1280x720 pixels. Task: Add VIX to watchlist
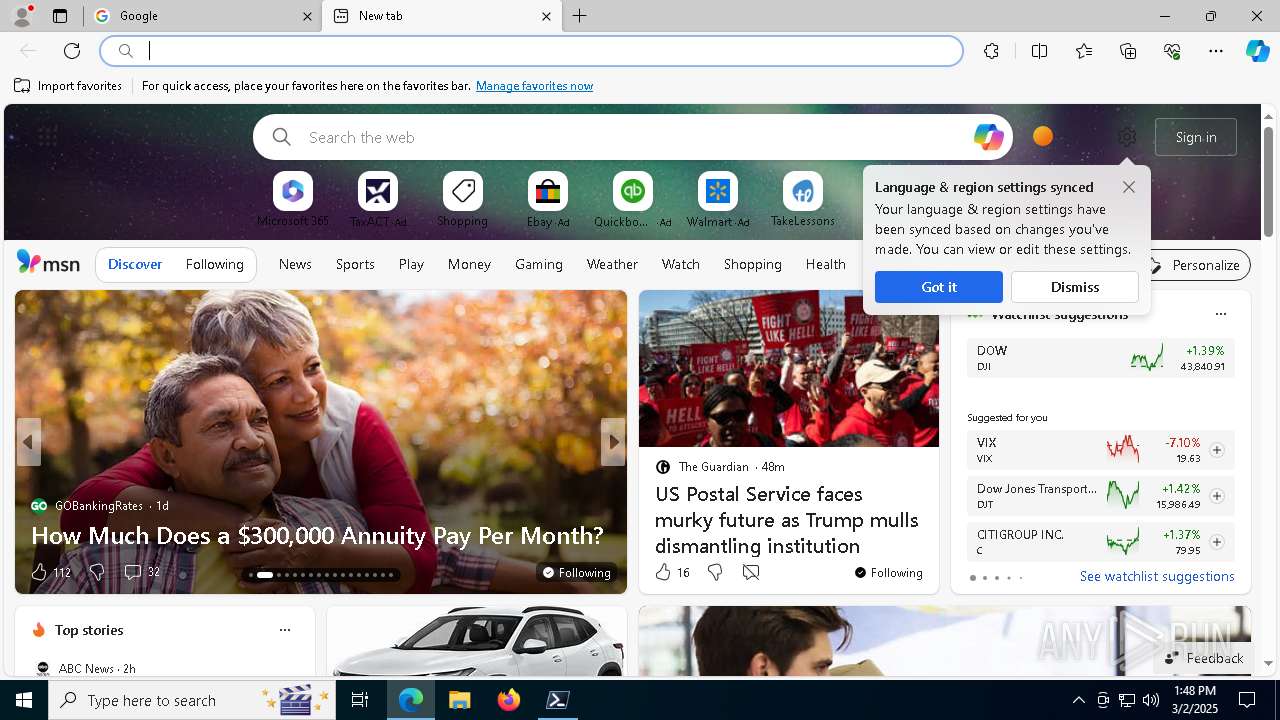point(1217,450)
